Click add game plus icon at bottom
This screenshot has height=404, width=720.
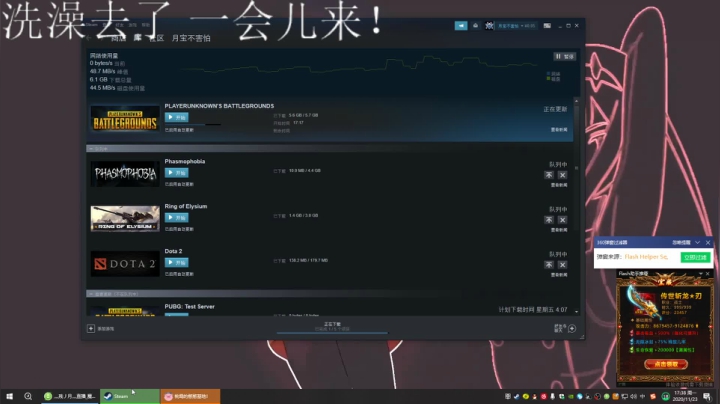[91, 328]
